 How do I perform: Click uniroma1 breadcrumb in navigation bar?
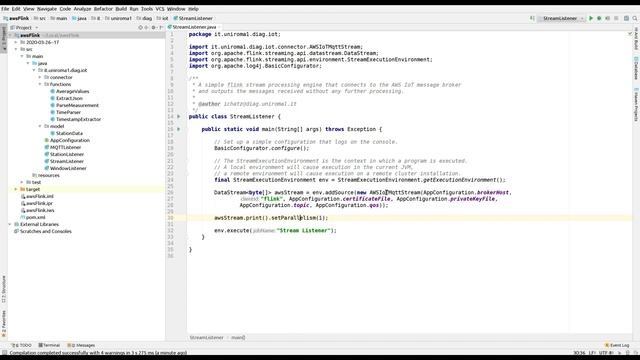click(118, 18)
